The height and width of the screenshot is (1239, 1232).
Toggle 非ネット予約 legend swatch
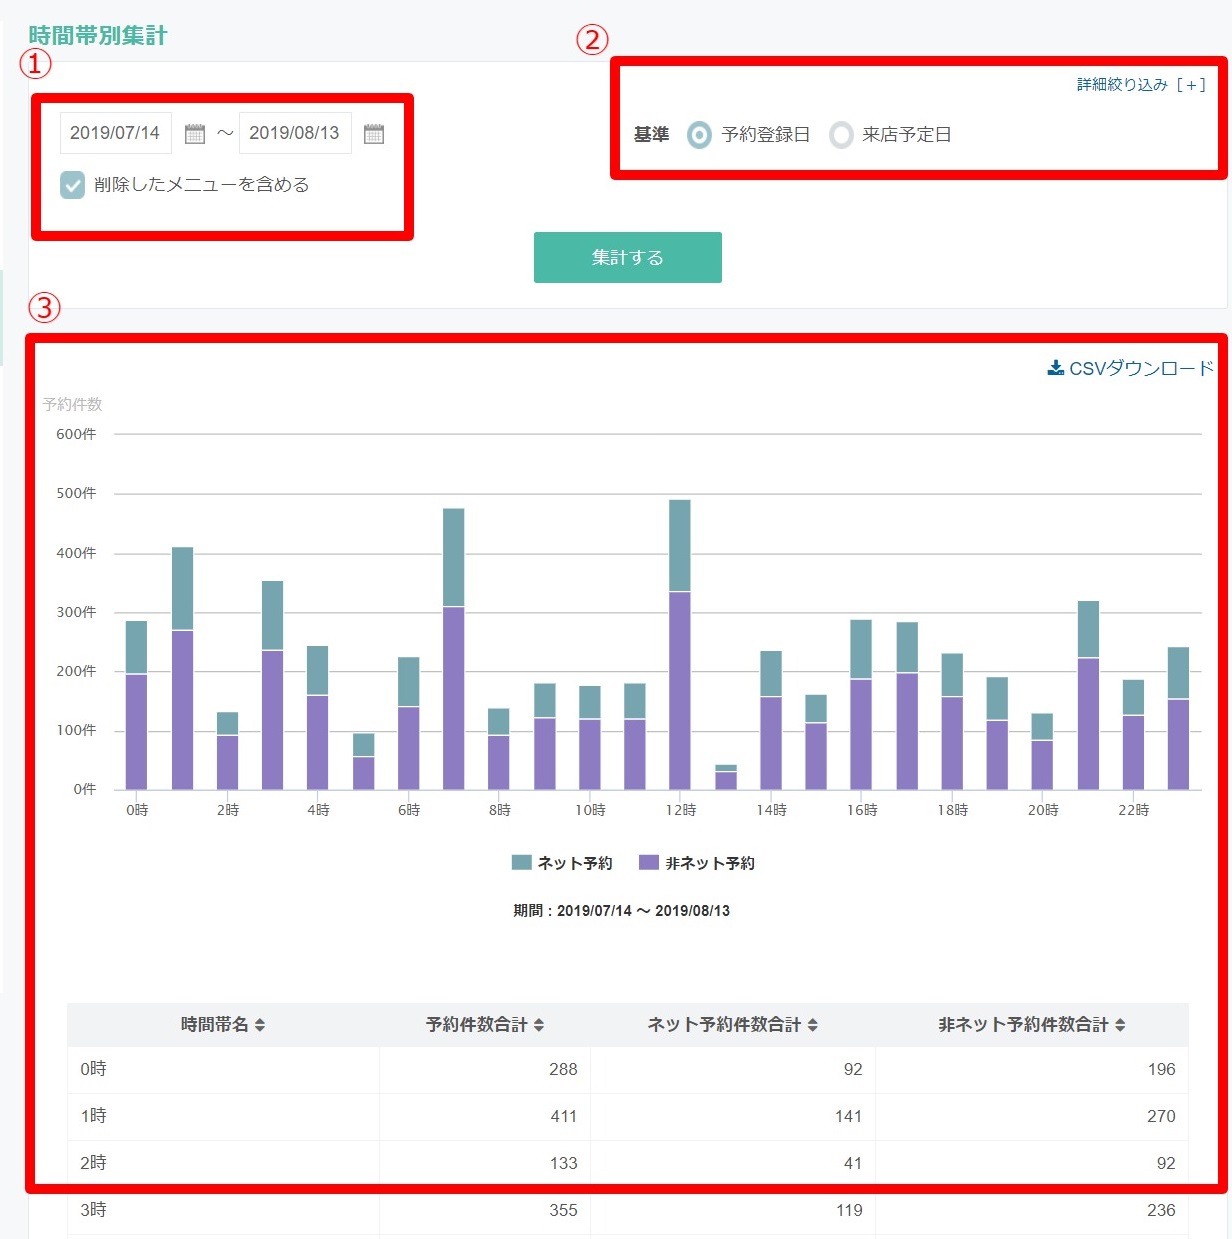coord(649,862)
